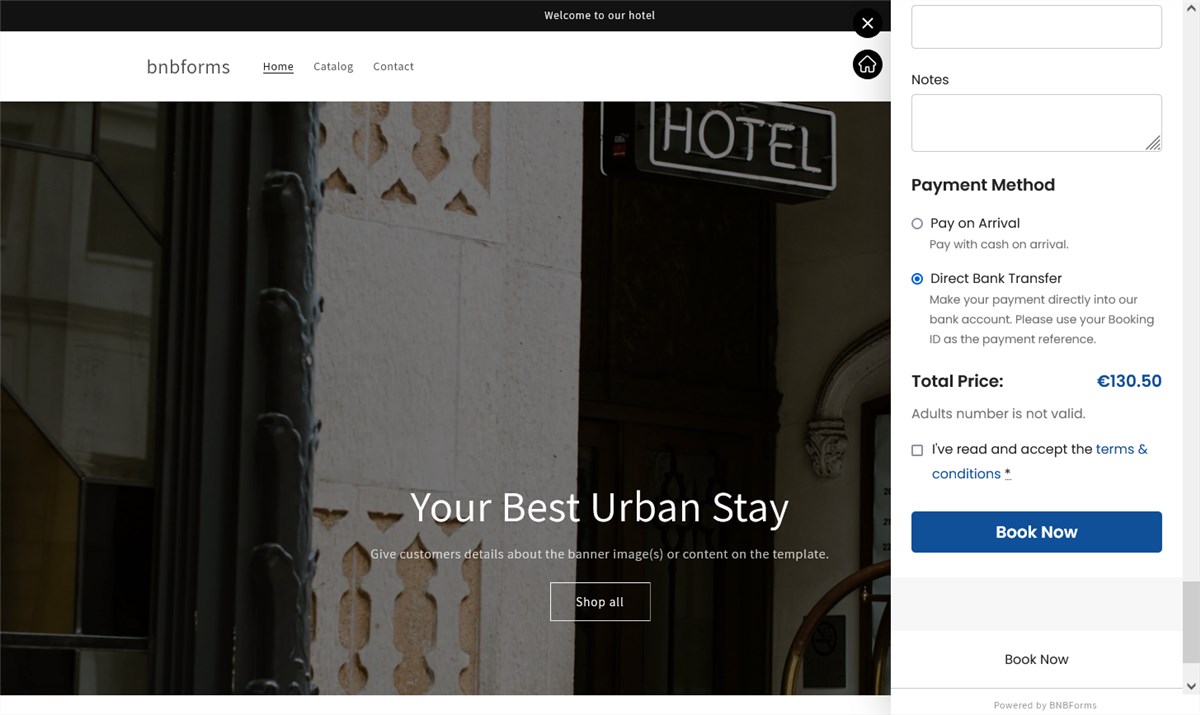This screenshot has height=715, width=1200.
Task: Open the Contact page link
Action: [x=393, y=67]
